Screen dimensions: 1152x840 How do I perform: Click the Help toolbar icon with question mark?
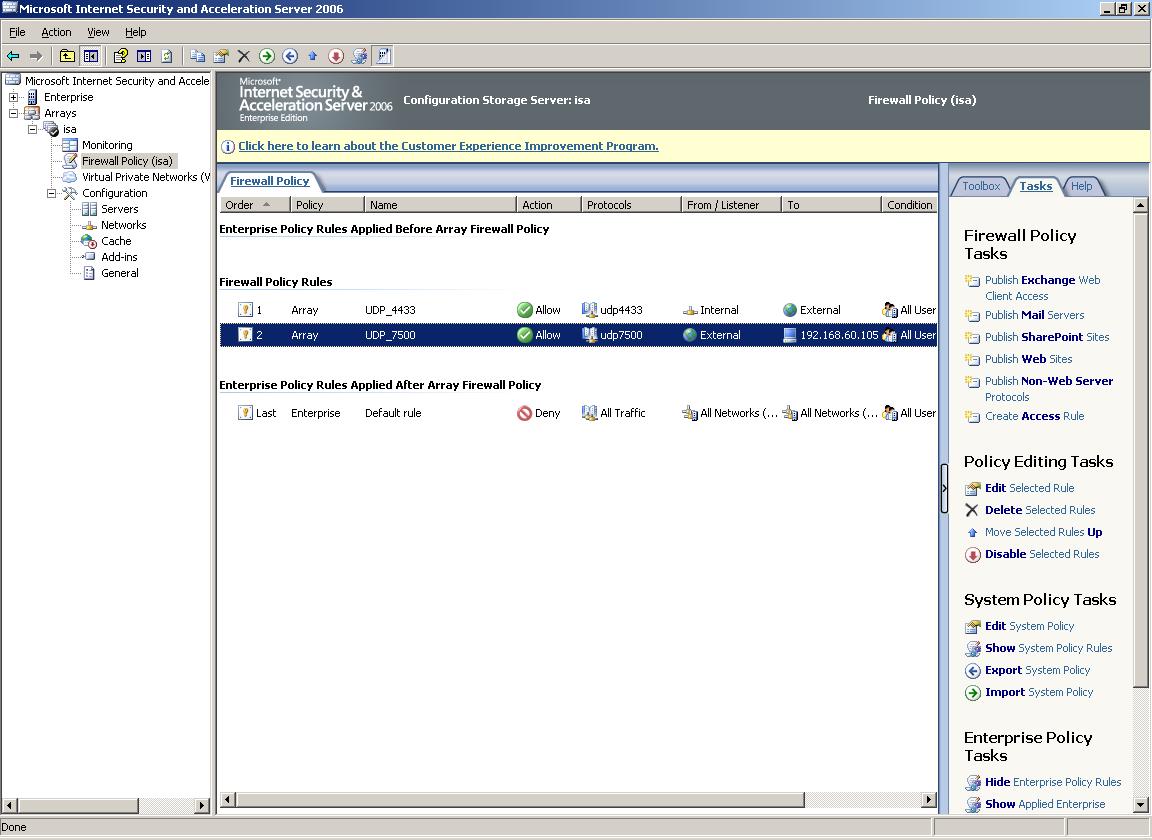(120, 56)
